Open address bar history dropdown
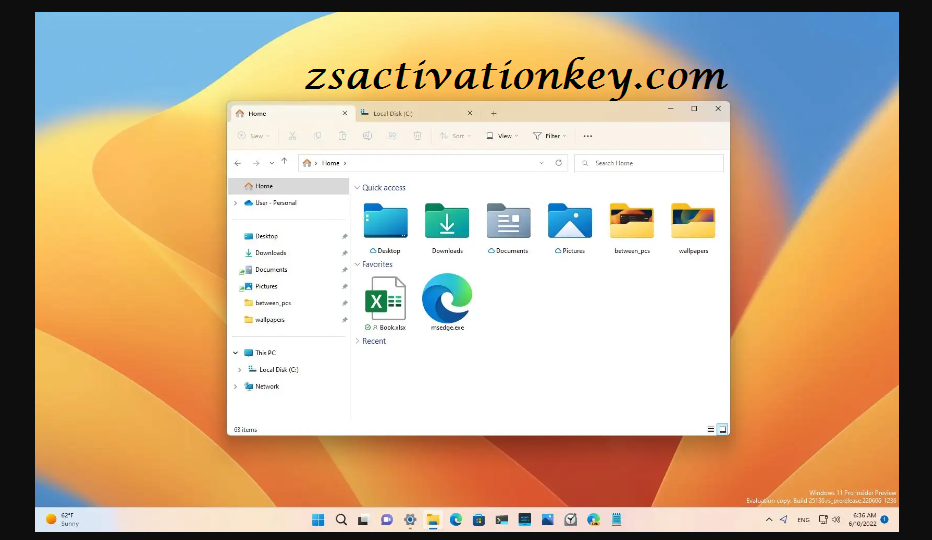932x540 pixels. 541,163
